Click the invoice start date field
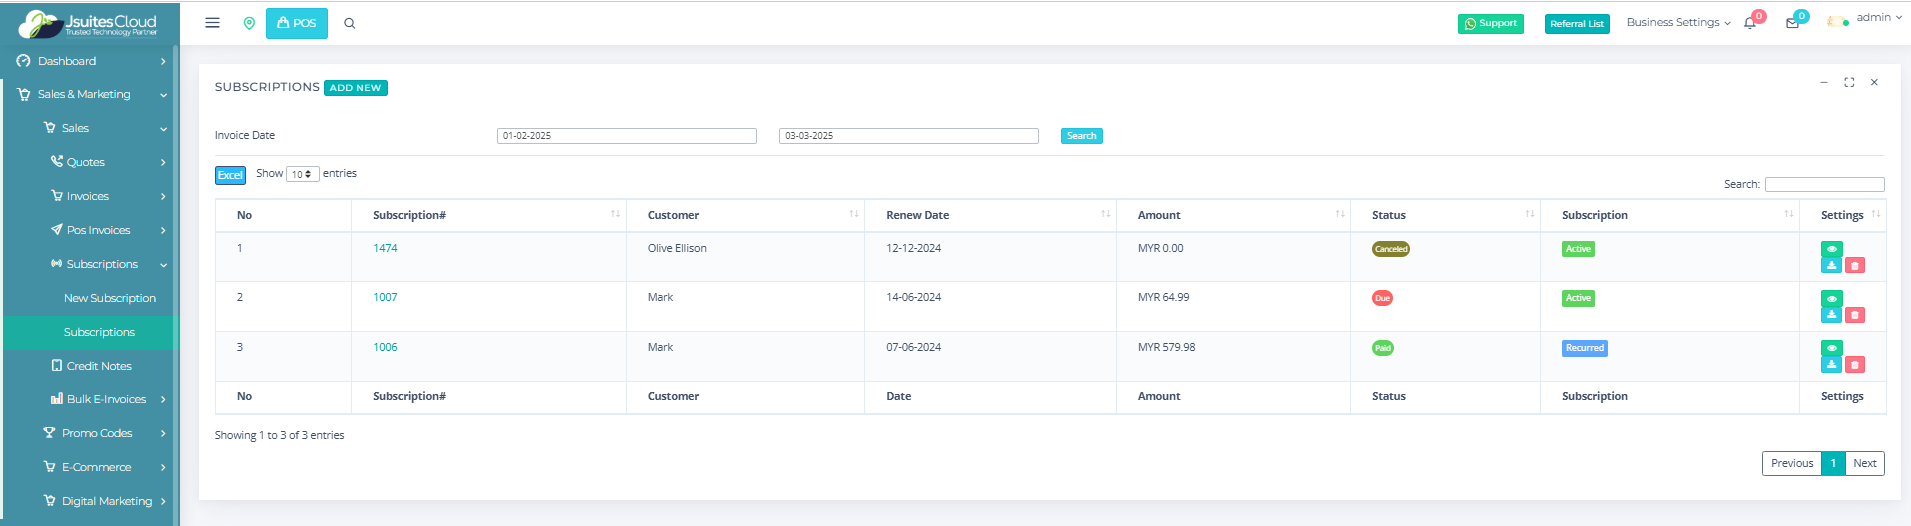The image size is (1911, 526). tap(626, 136)
